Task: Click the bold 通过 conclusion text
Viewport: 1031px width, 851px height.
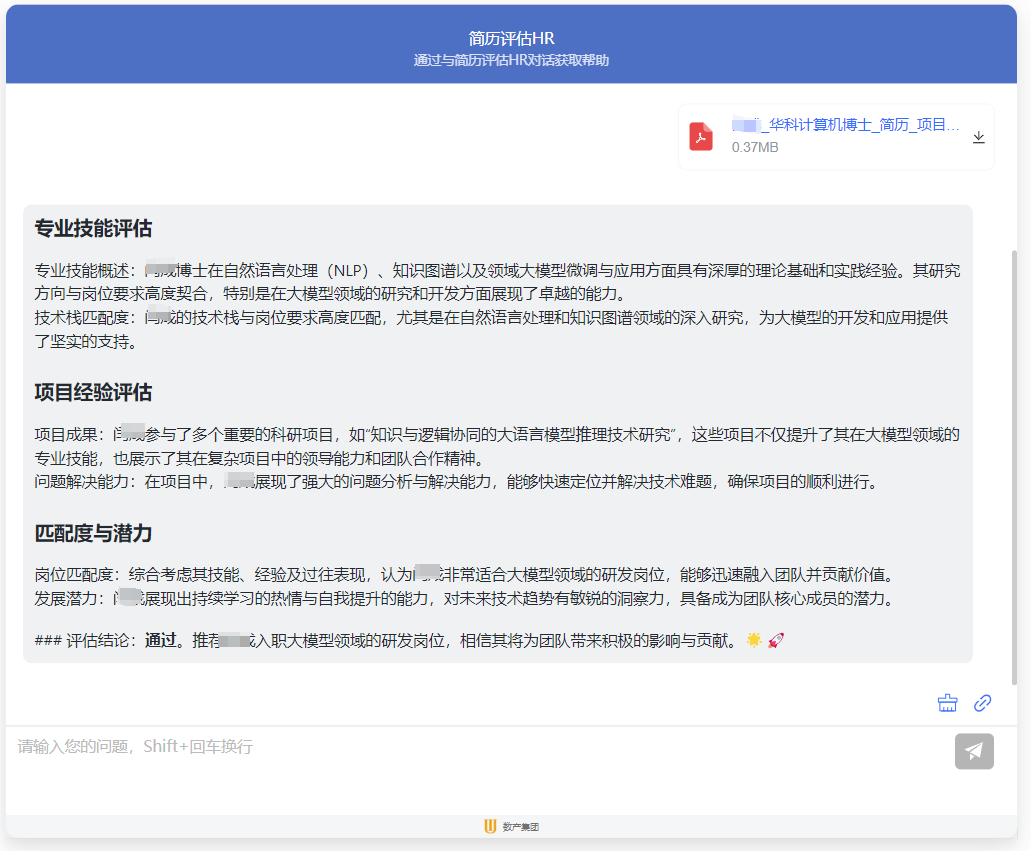Action: [x=160, y=640]
